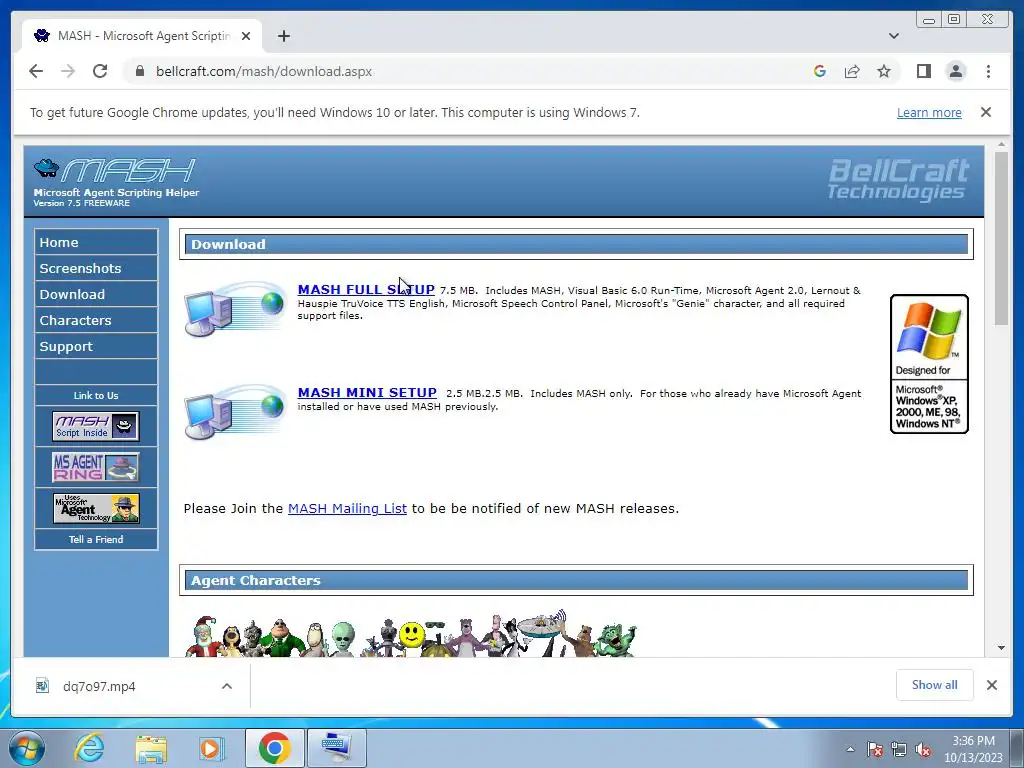The height and width of the screenshot is (768, 1024).
Task: Click the muted volume tray icon
Action: (x=923, y=749)
